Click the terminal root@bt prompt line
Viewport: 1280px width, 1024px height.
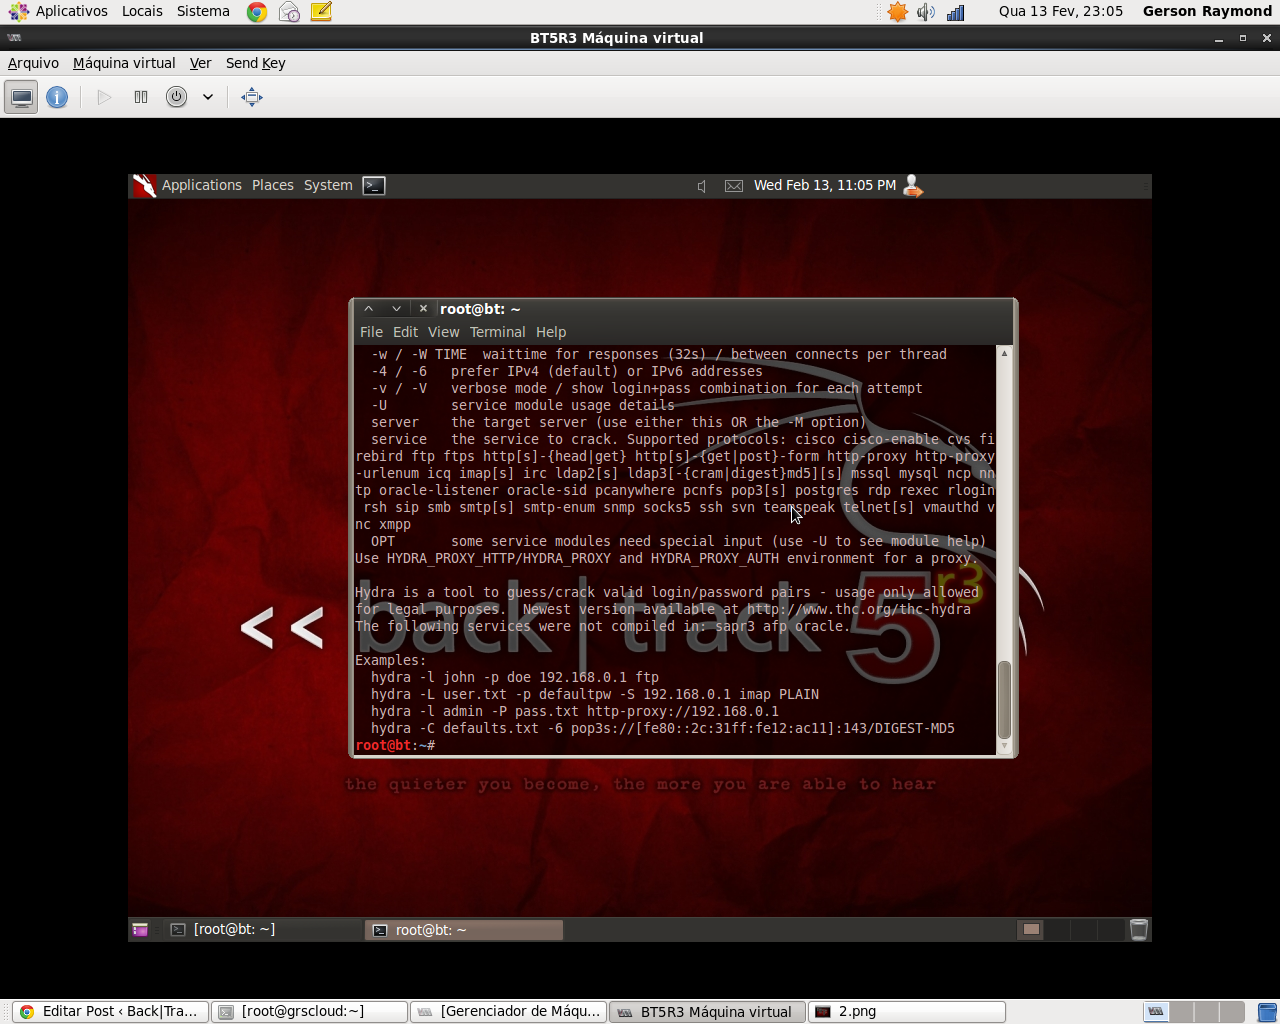[x=395, y=745]
